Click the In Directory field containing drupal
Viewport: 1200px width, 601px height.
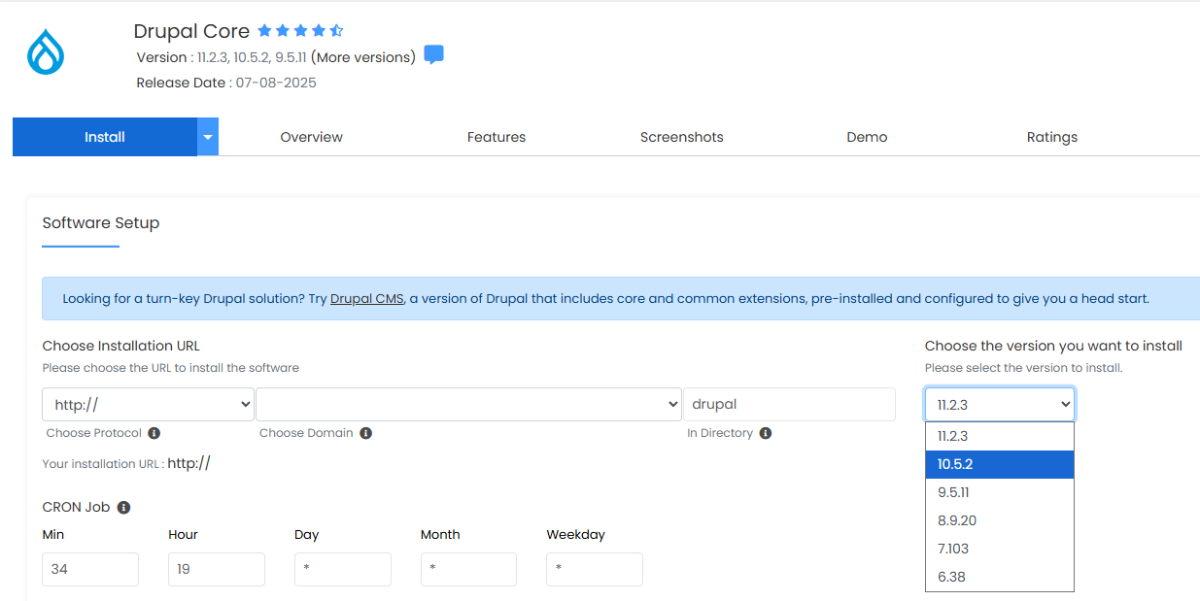[789, 404]
